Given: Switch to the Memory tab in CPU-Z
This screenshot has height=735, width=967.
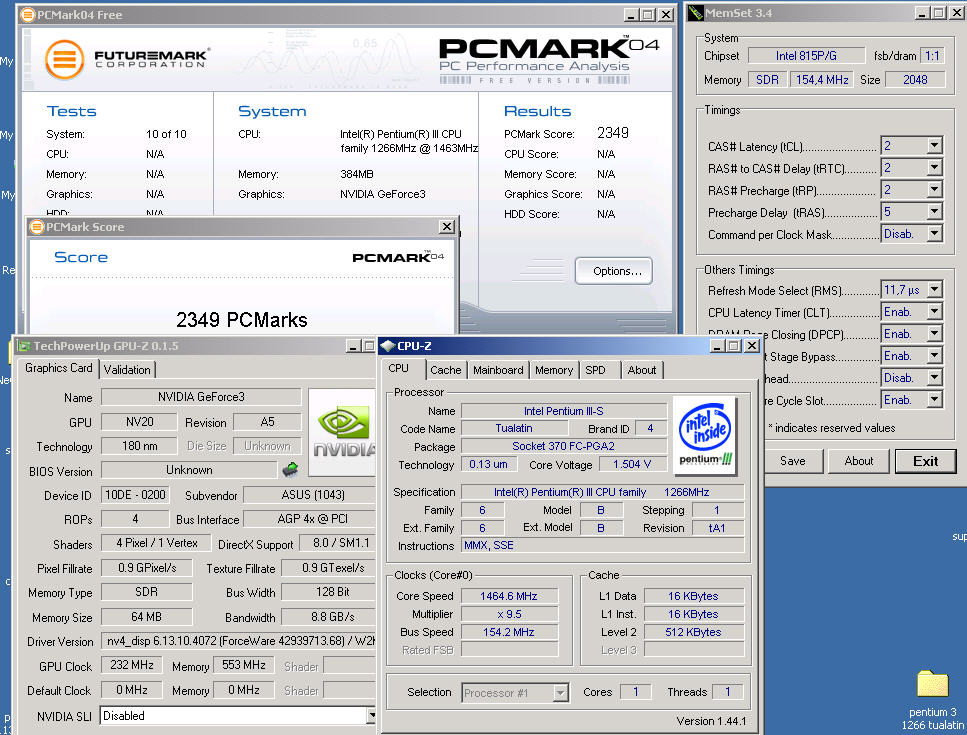Looking at the screenshot, I should pos(554,370).
